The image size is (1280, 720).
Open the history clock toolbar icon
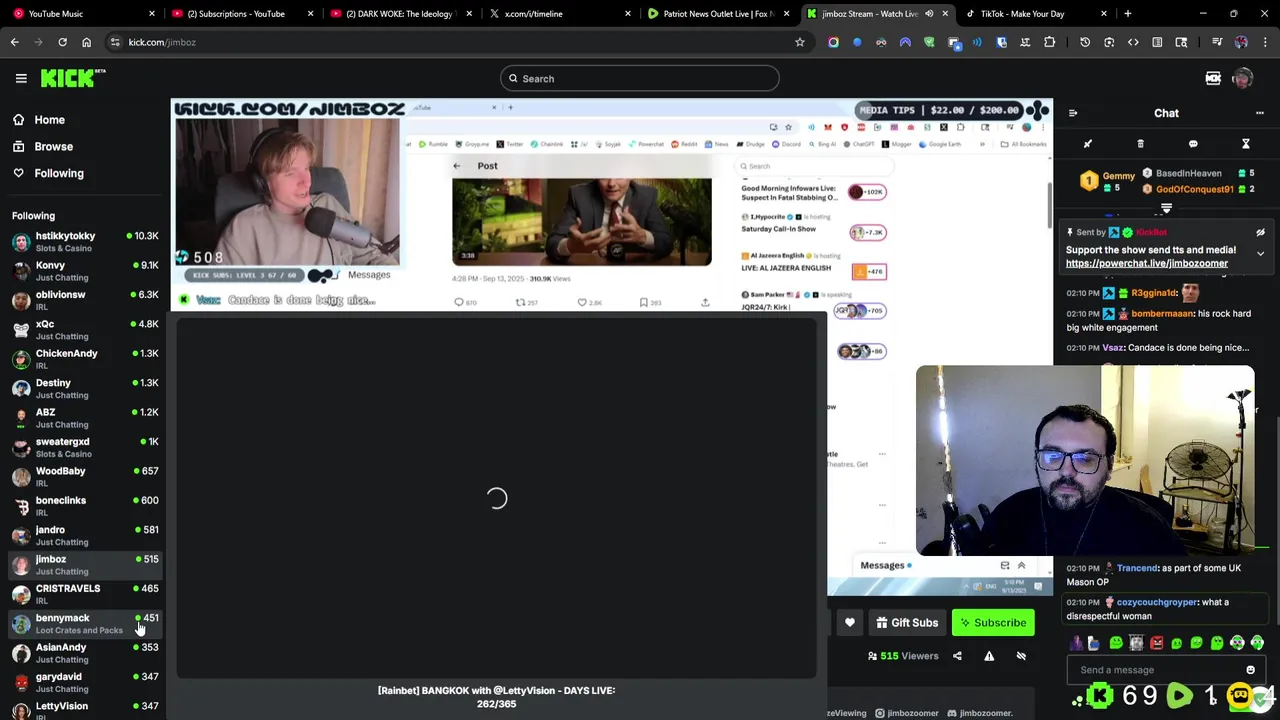(x=1085, y=42)
